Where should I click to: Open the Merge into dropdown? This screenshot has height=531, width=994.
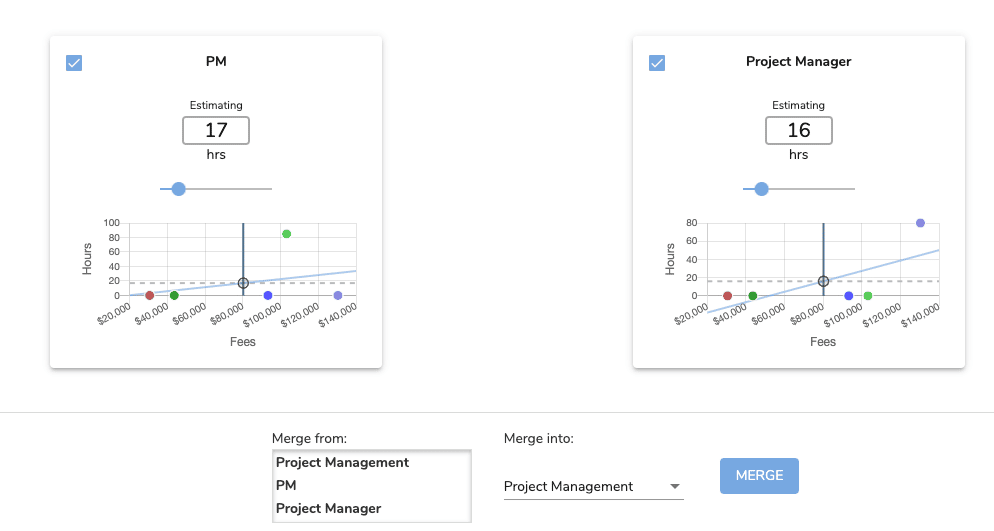[592, 487]
